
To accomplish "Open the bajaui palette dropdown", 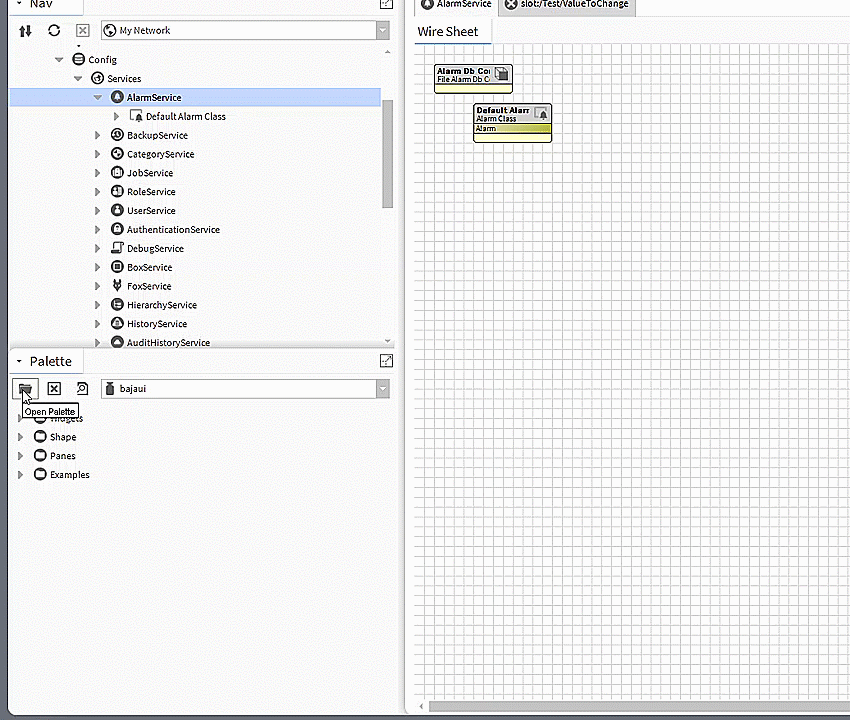I will pyautogui.click(x=382, y=388).
